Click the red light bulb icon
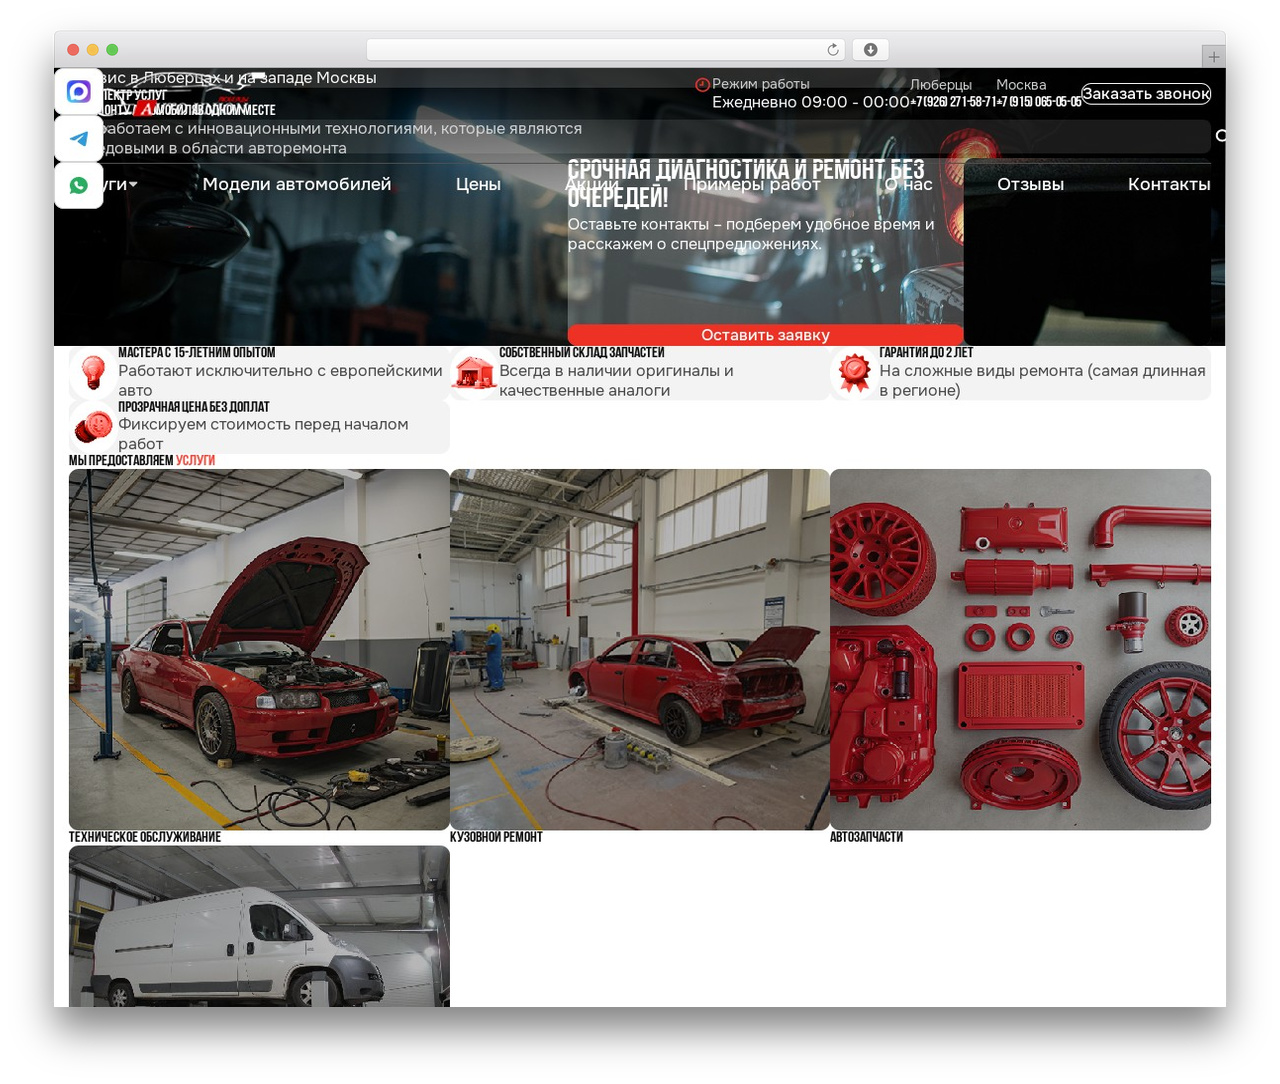Viewport: 1280px width, 1084px height. (93, 372)
